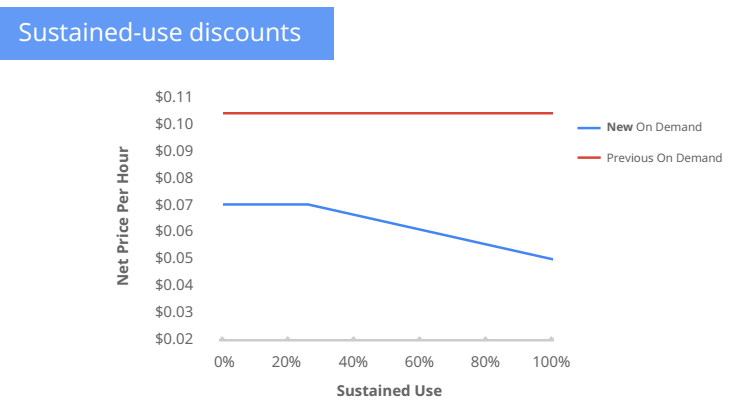Click the red Previous On Demand legend swatch
Screen dimensions: 731x407
click(588, 158)
